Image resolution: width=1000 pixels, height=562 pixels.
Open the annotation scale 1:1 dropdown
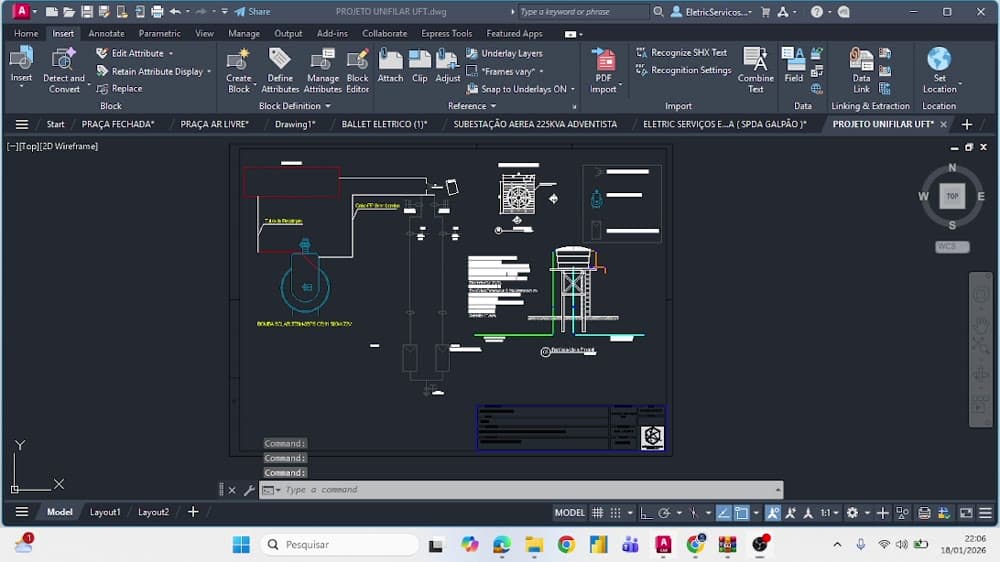[x=829, y=512]
